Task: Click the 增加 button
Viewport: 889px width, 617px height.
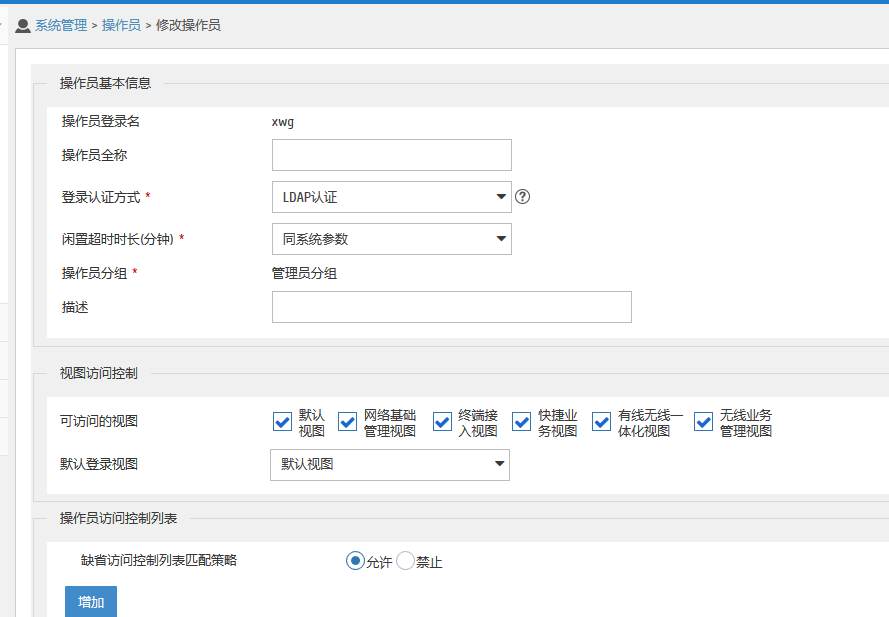Action: point(91,602)
